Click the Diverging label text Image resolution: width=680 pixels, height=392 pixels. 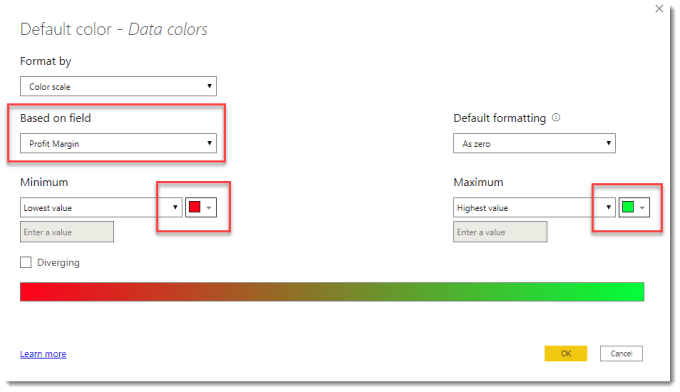click(x=59, y=262)
